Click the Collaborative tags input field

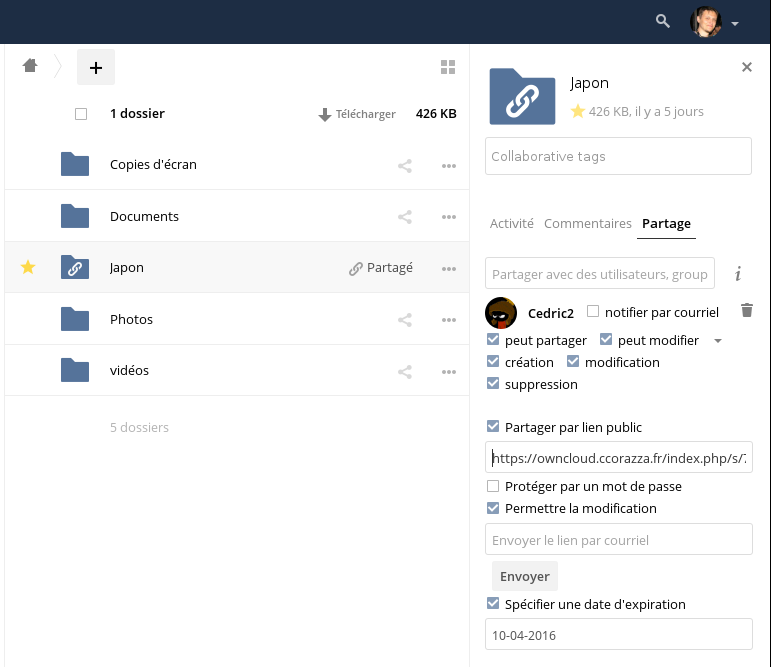click(x=618, y=156)
